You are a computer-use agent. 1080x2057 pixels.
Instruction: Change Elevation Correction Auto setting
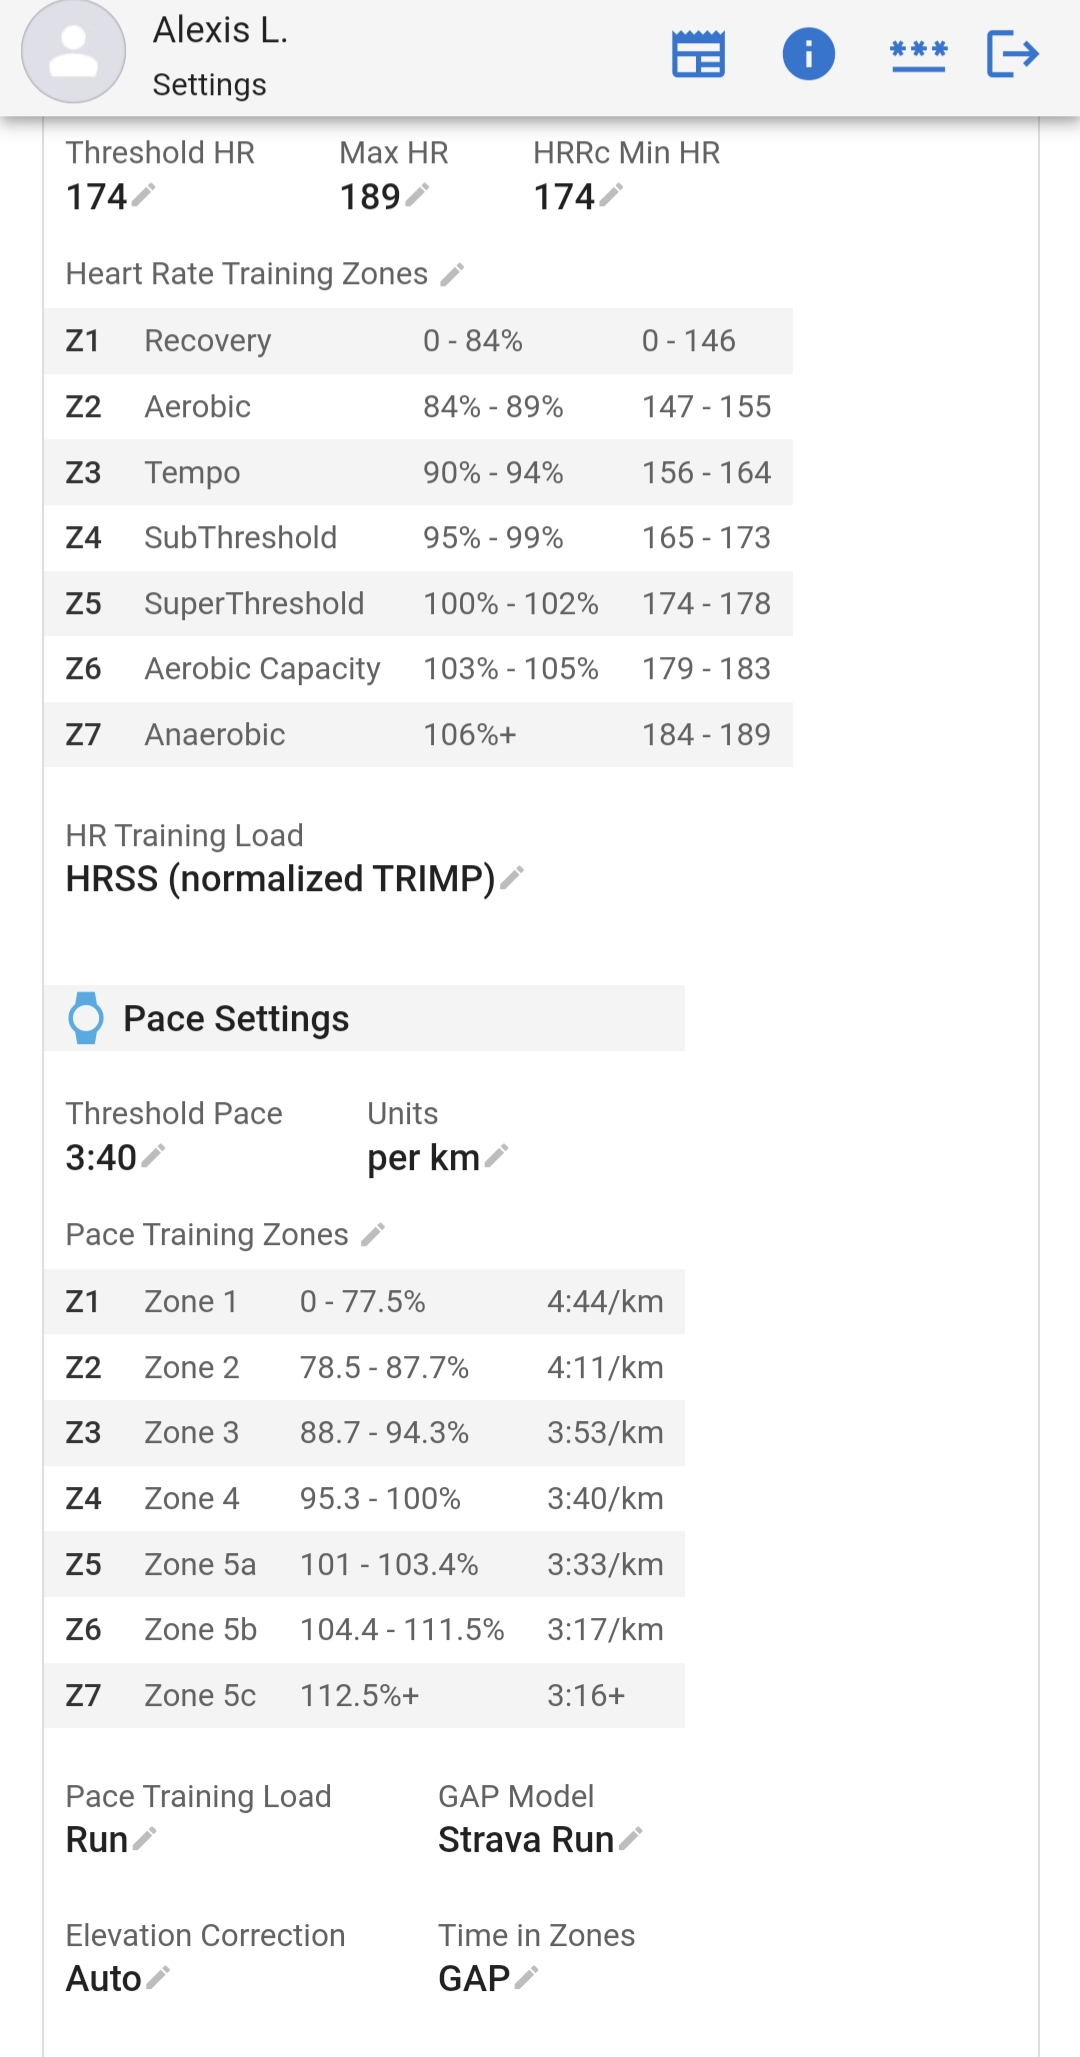[x=158, y=1977]
